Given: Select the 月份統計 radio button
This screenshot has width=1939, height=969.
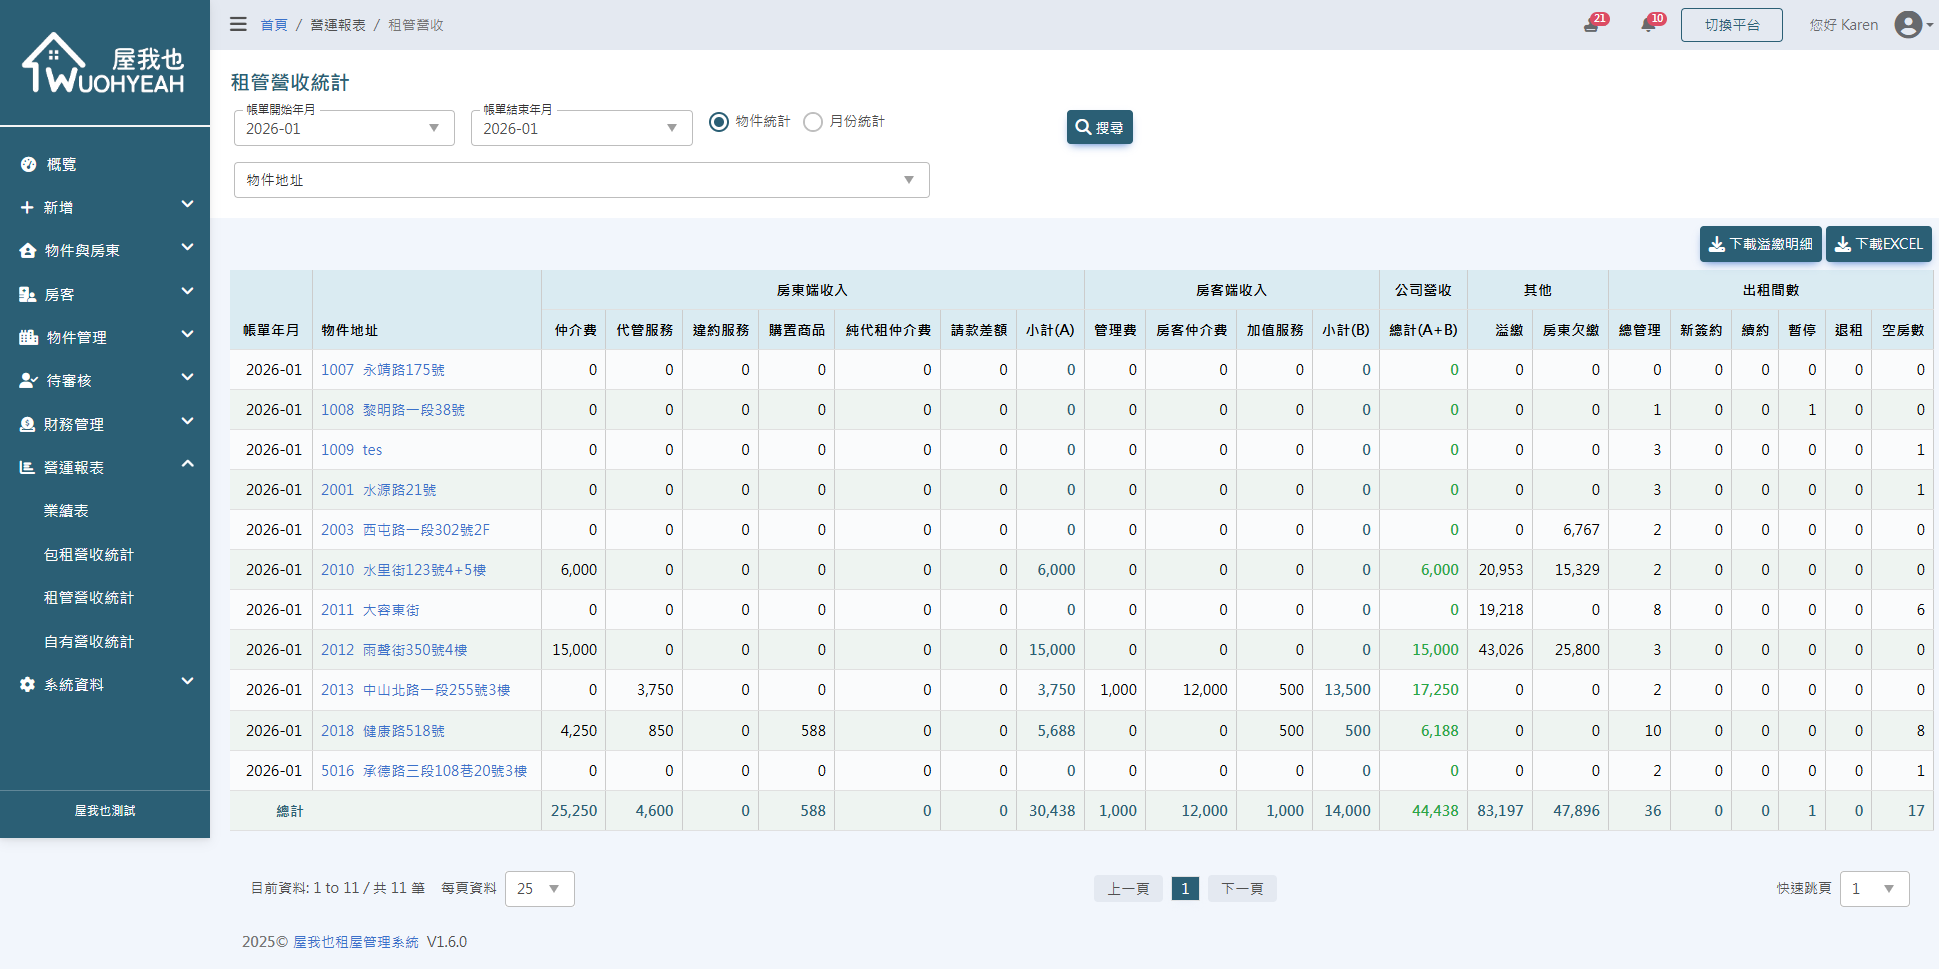Looking at the screenshot, I should click(x=813, y=122).
